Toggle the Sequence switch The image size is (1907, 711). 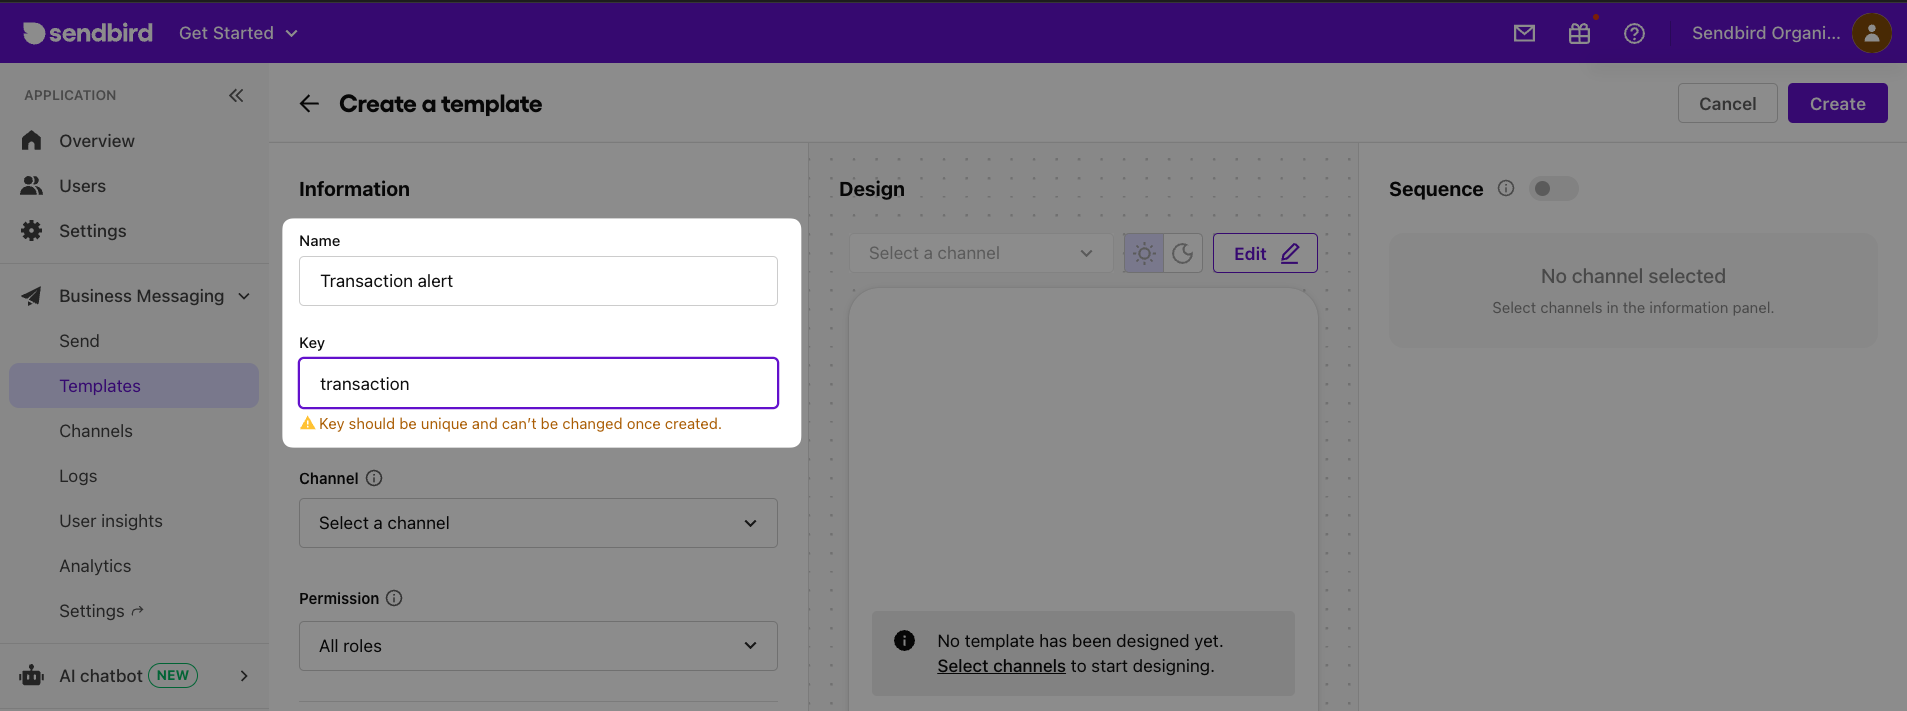point(1553,188)
